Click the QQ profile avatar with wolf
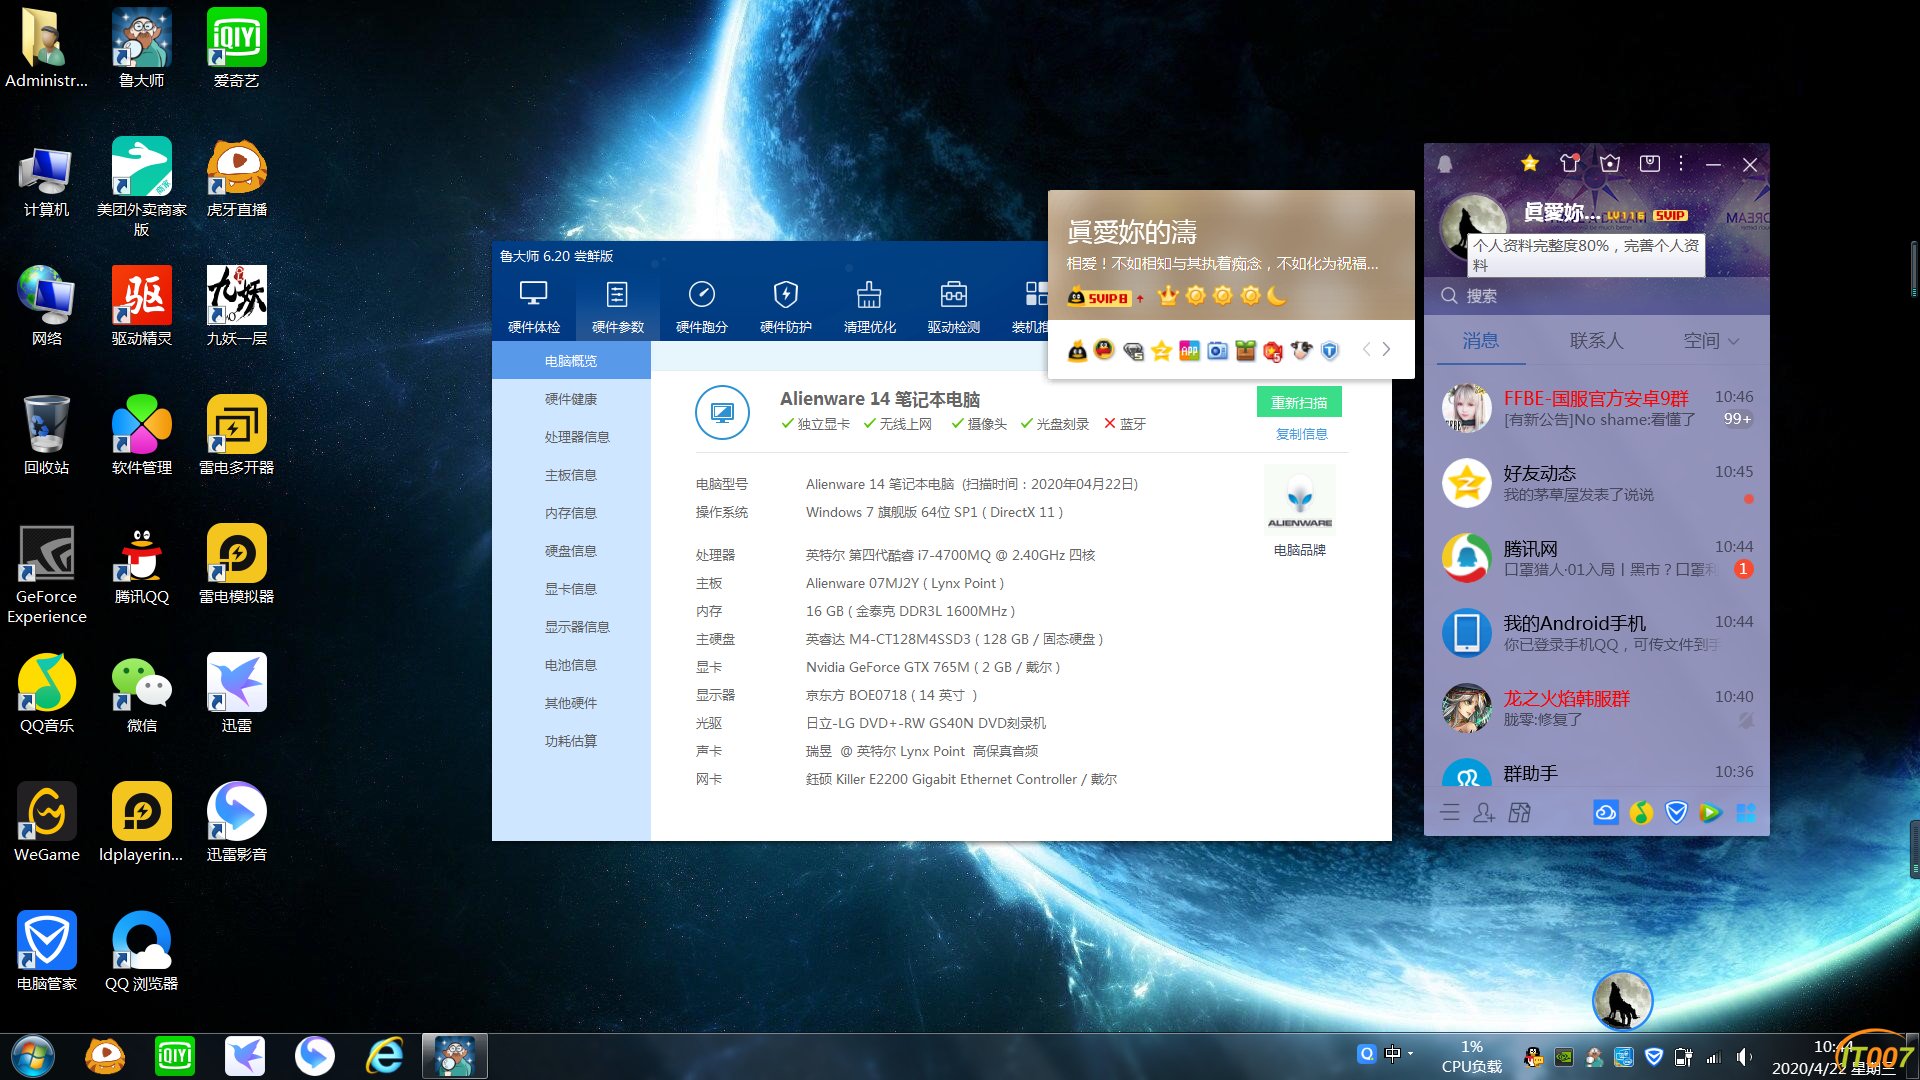The height and width of the screenshot is (1080, 1920). [x=1472, y=227]
